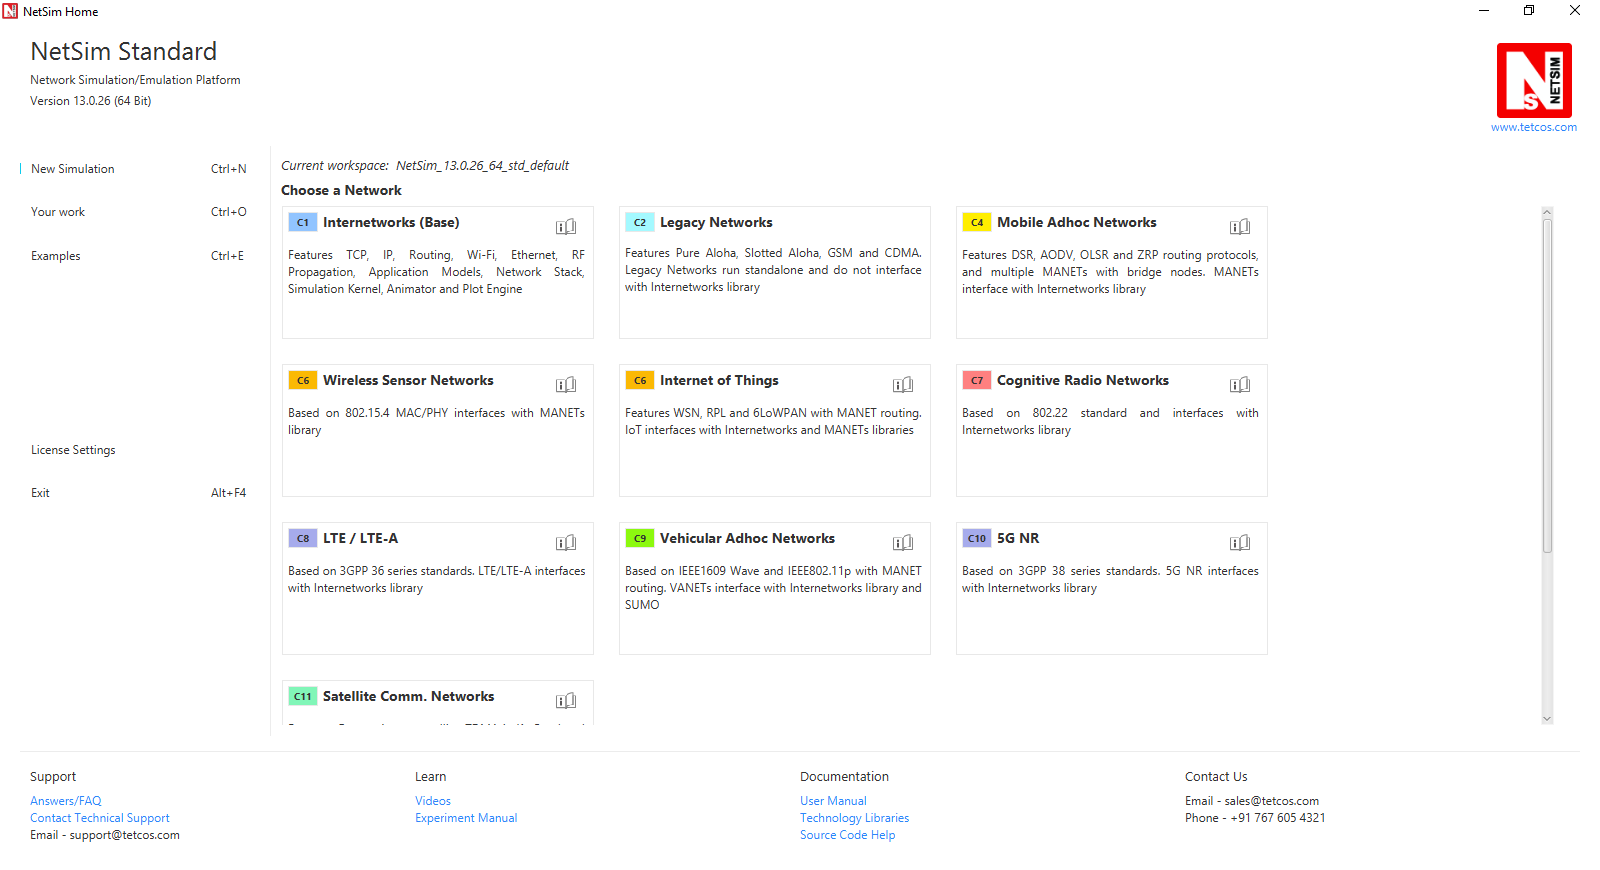Open Contact Technical Support link

(x=100, y=818)
